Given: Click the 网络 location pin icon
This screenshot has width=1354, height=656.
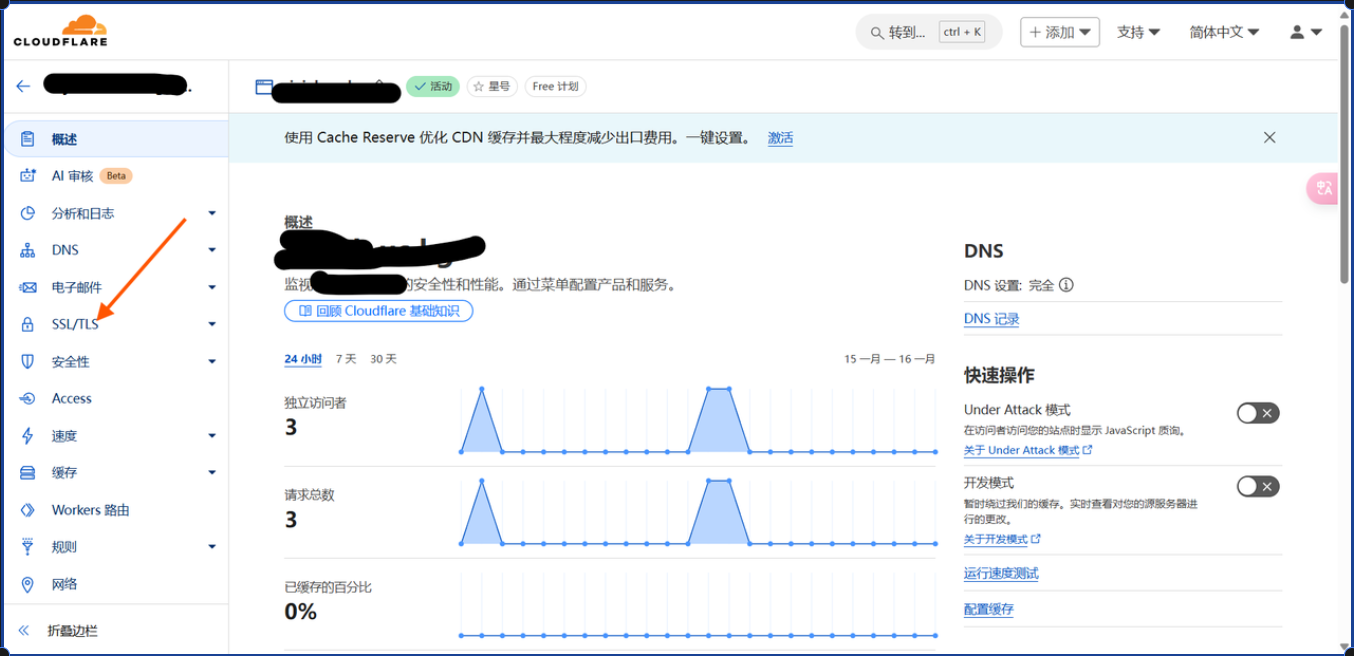Looking at the screenshot, I should (x=28, y=584).
